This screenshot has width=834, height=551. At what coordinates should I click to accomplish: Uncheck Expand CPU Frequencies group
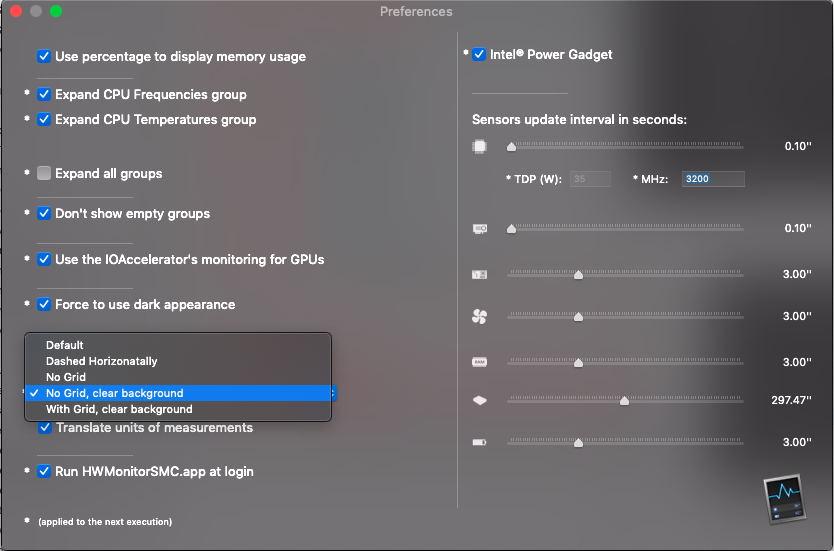[44, 94]
